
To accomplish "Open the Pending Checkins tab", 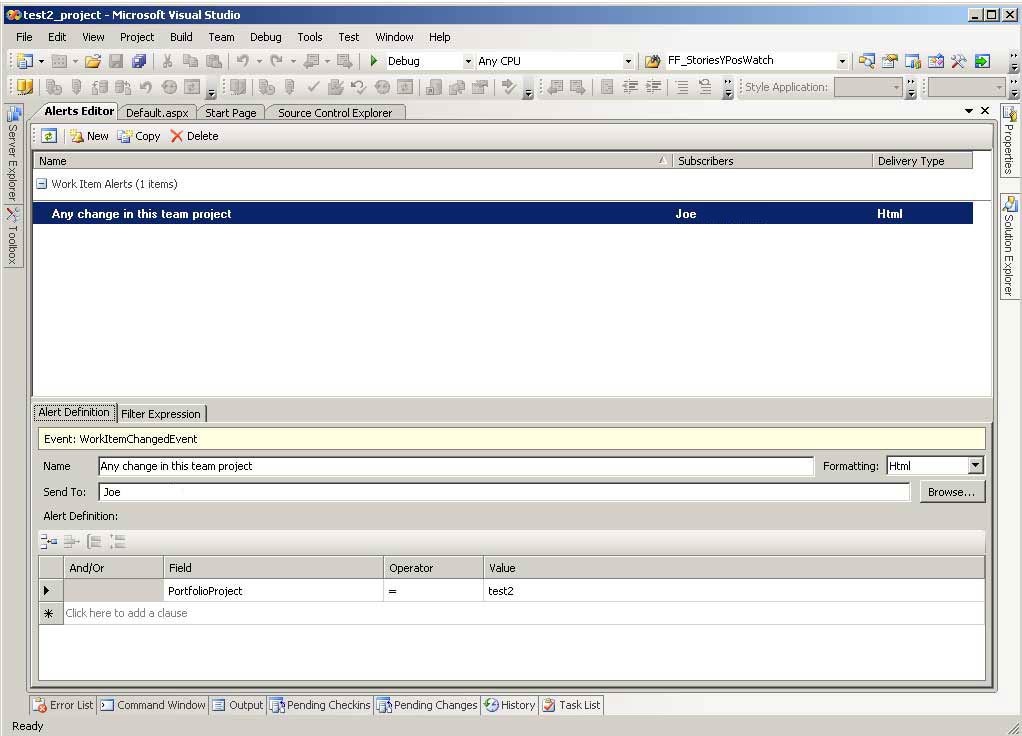I will click(320, 705).
